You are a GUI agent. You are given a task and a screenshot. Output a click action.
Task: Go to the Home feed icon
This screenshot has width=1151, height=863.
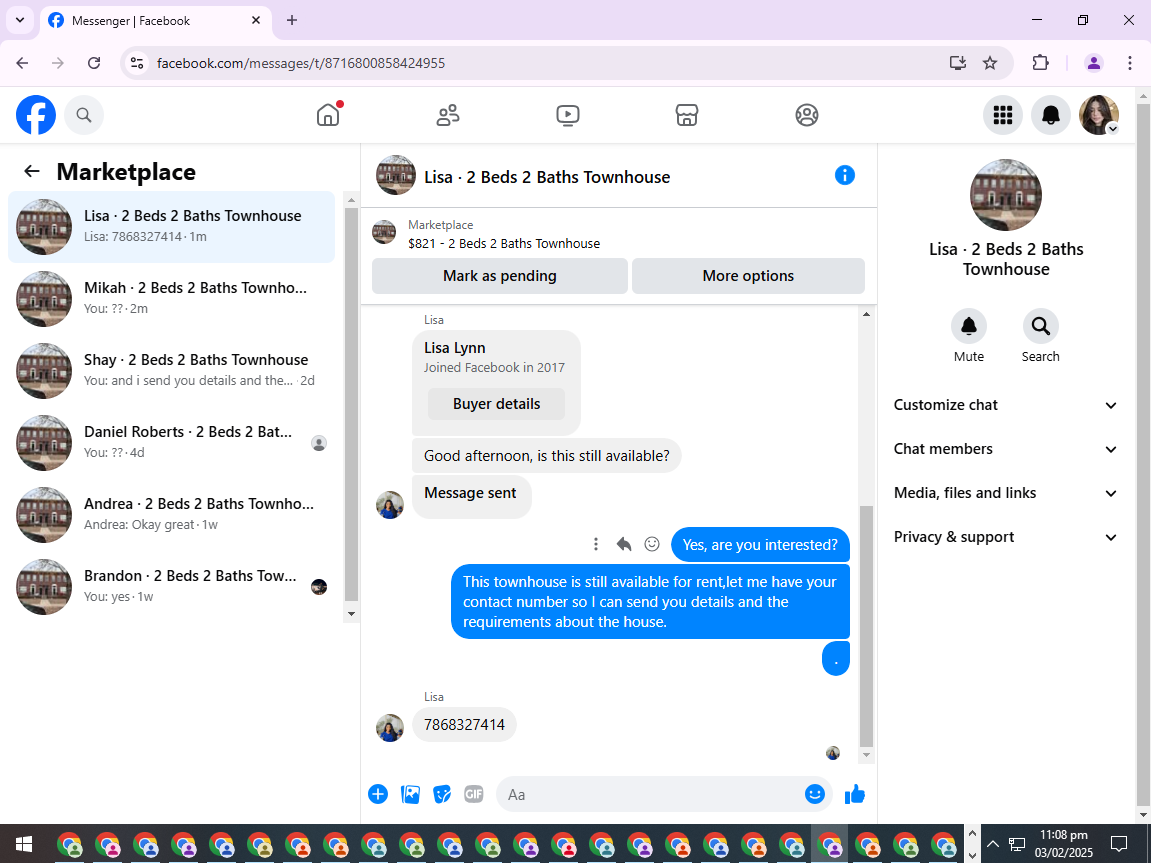(328, 115)
